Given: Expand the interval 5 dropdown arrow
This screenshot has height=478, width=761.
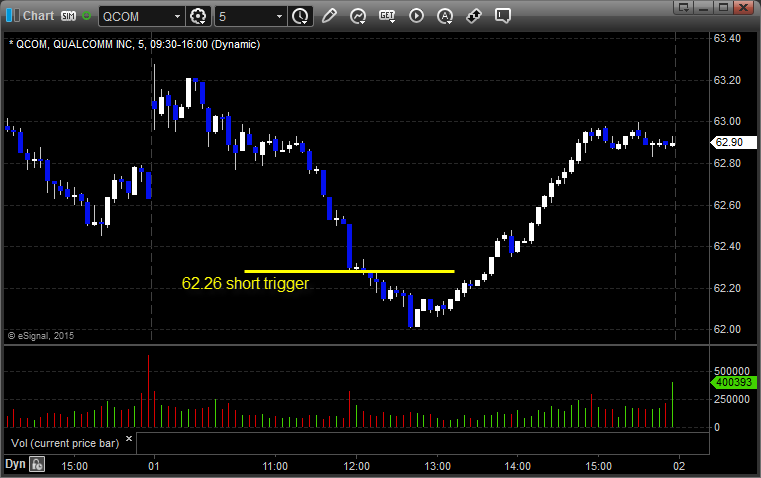Looking at the screenshot, I should pos(279,16).
